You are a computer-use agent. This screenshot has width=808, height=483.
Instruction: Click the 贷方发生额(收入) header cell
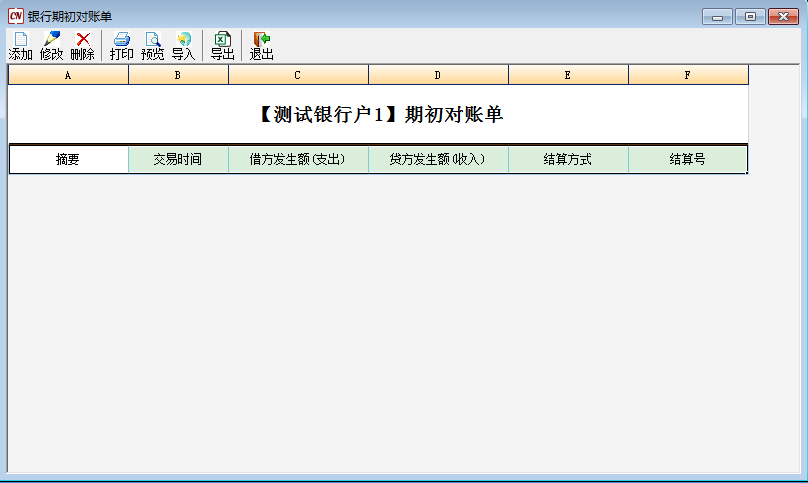pyautogui.click(x=438, y=159)
